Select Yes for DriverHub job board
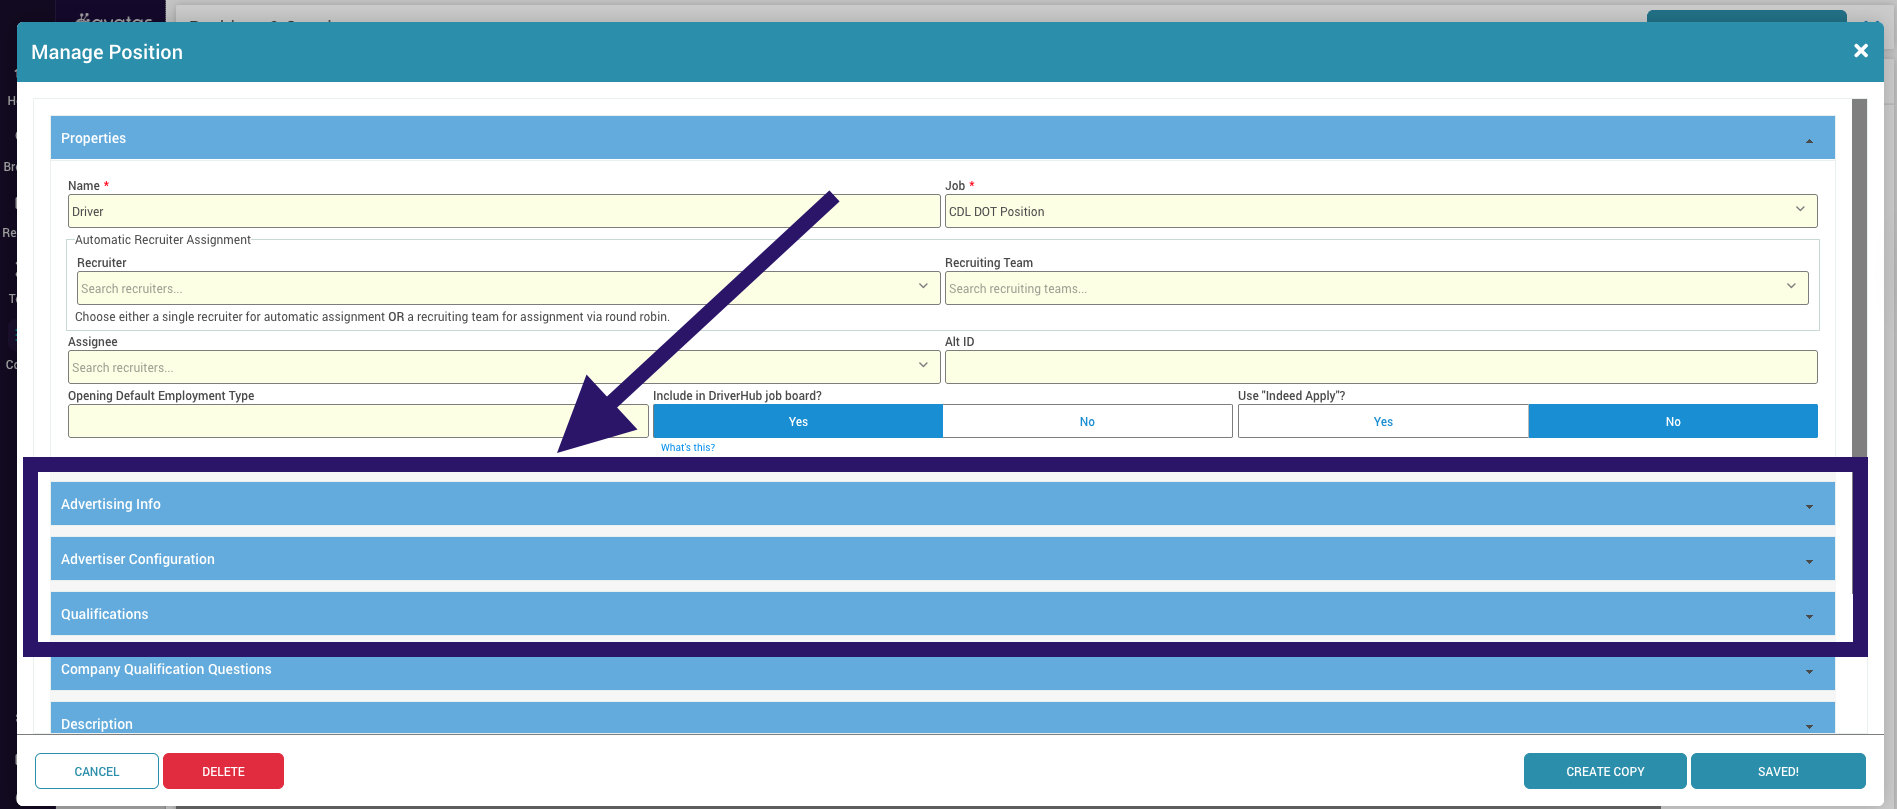 797,422
